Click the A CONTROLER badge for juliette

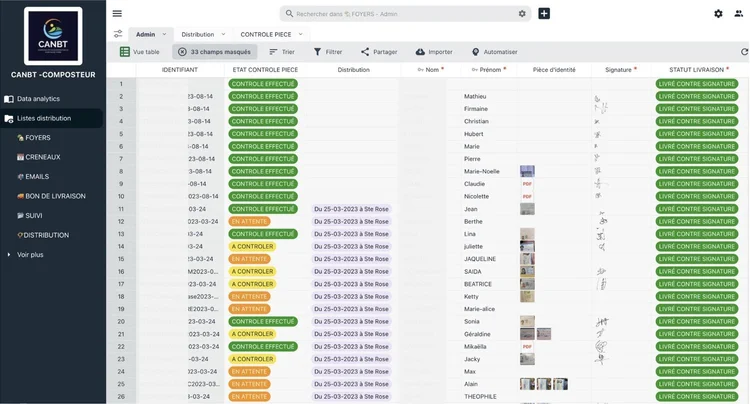tap(252, 247)
